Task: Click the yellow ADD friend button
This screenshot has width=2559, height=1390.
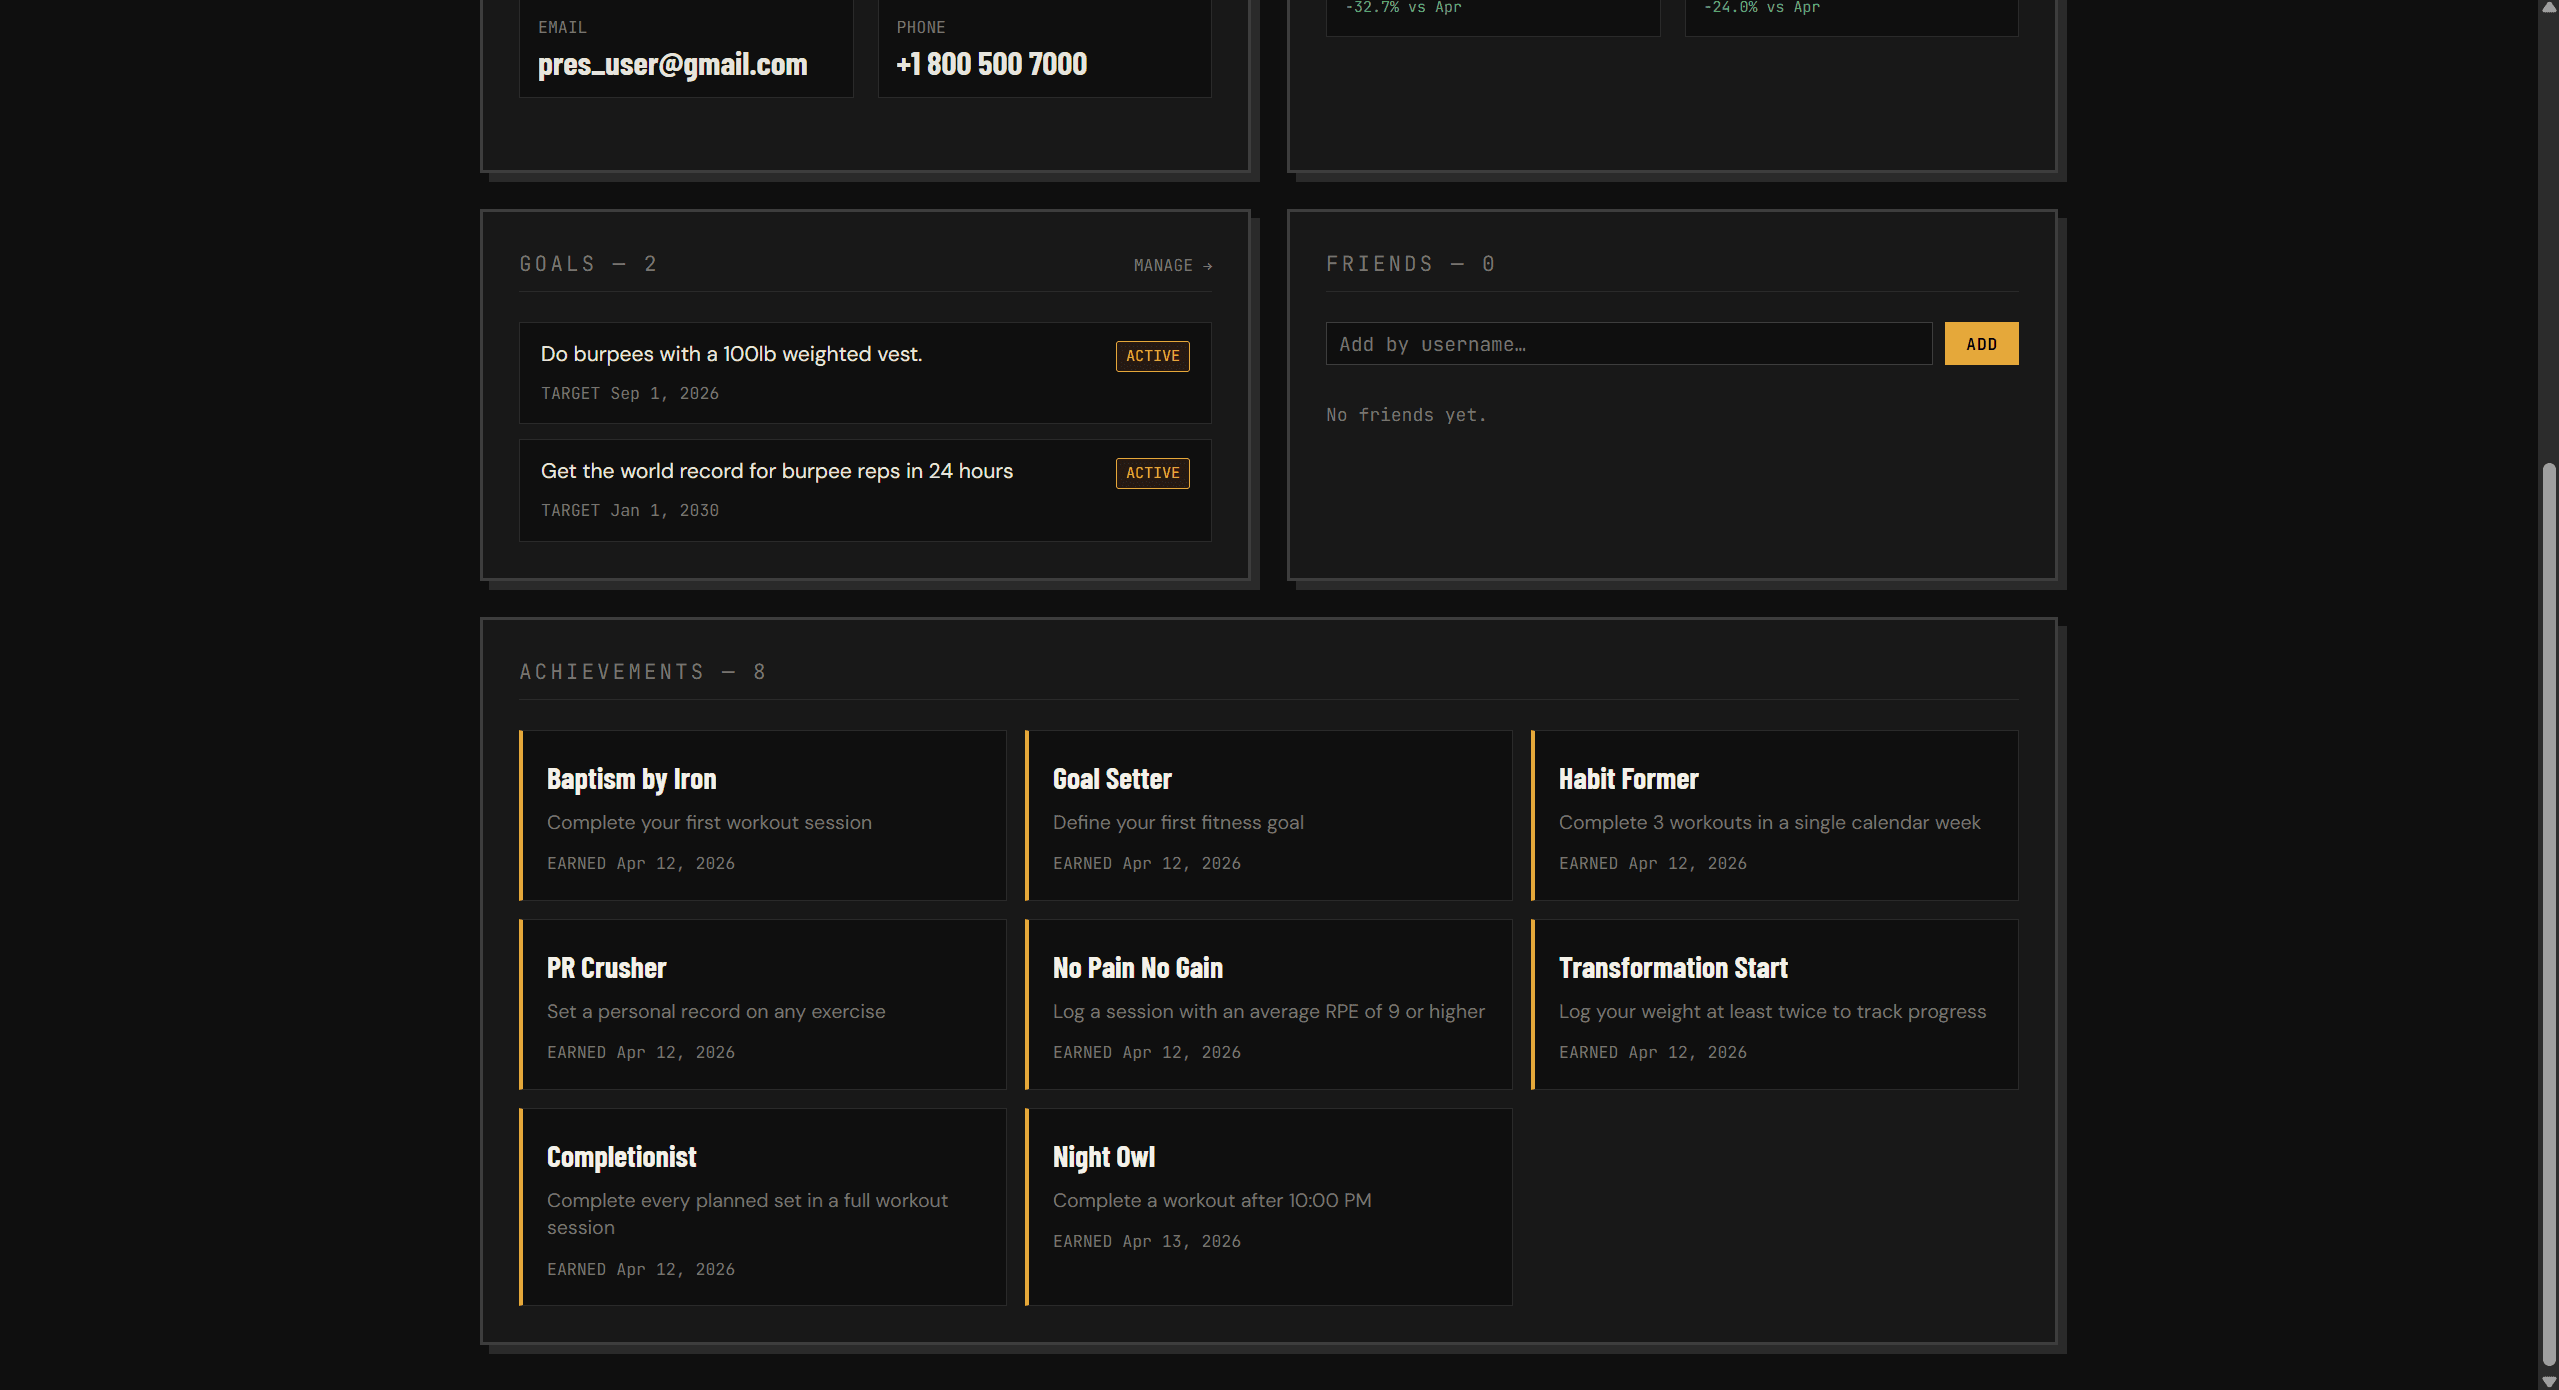Action: click(1981, 344)
